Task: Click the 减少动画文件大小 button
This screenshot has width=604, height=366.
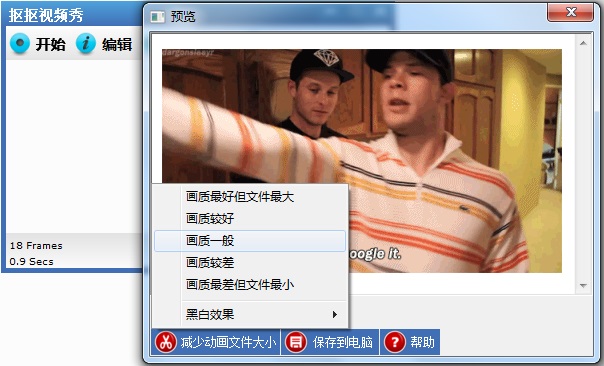Action: pos(216,342)
